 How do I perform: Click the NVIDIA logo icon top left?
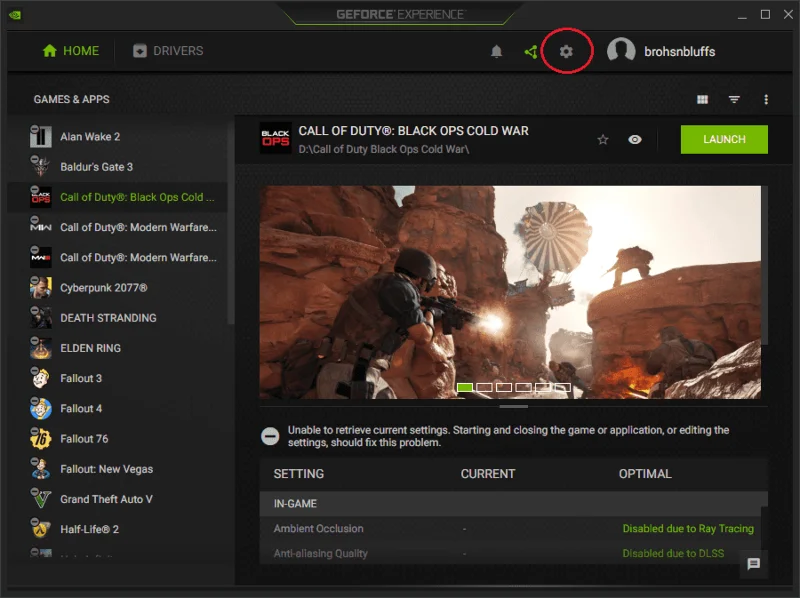14,14
